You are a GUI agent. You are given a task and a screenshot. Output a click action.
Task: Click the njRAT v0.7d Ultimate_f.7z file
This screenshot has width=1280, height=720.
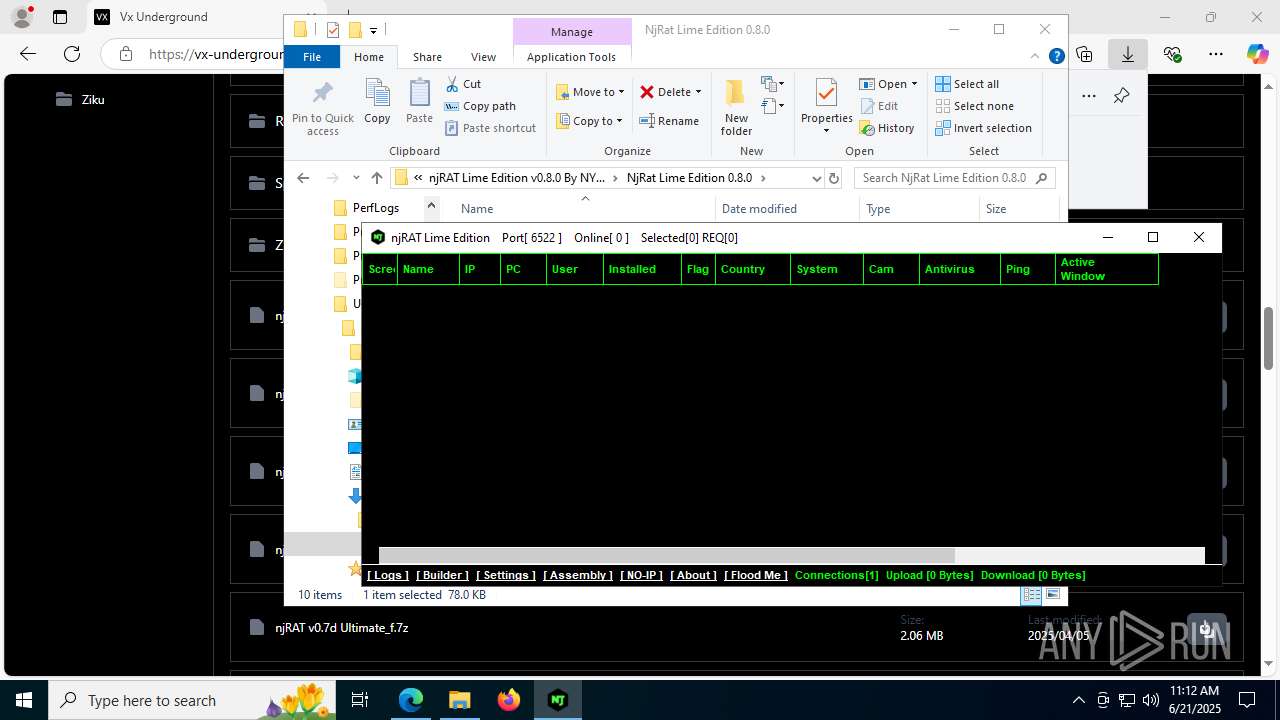tap(341, 628)
